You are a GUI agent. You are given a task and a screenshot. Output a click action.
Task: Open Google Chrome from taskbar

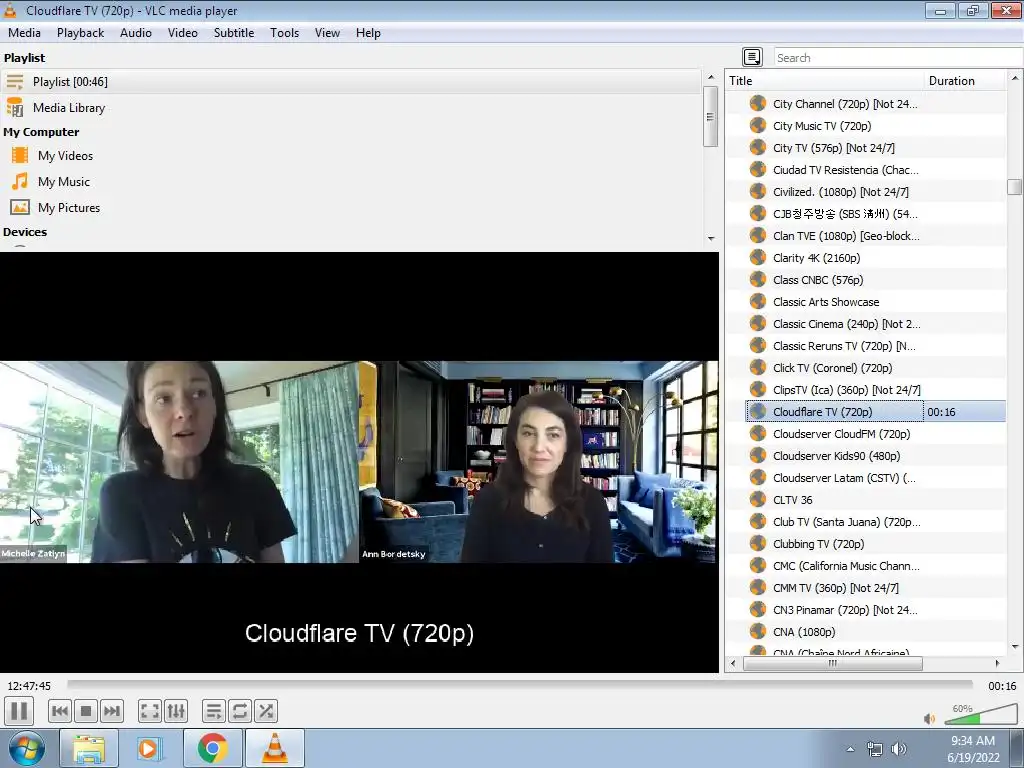coord(213,748)
